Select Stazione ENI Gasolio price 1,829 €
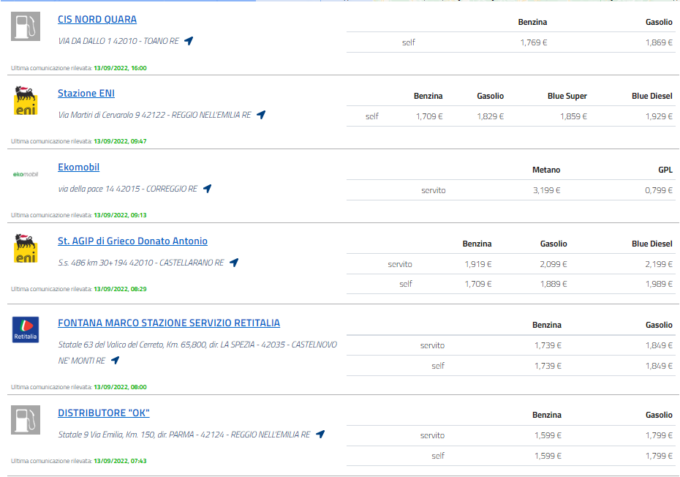 click(490, 116)
